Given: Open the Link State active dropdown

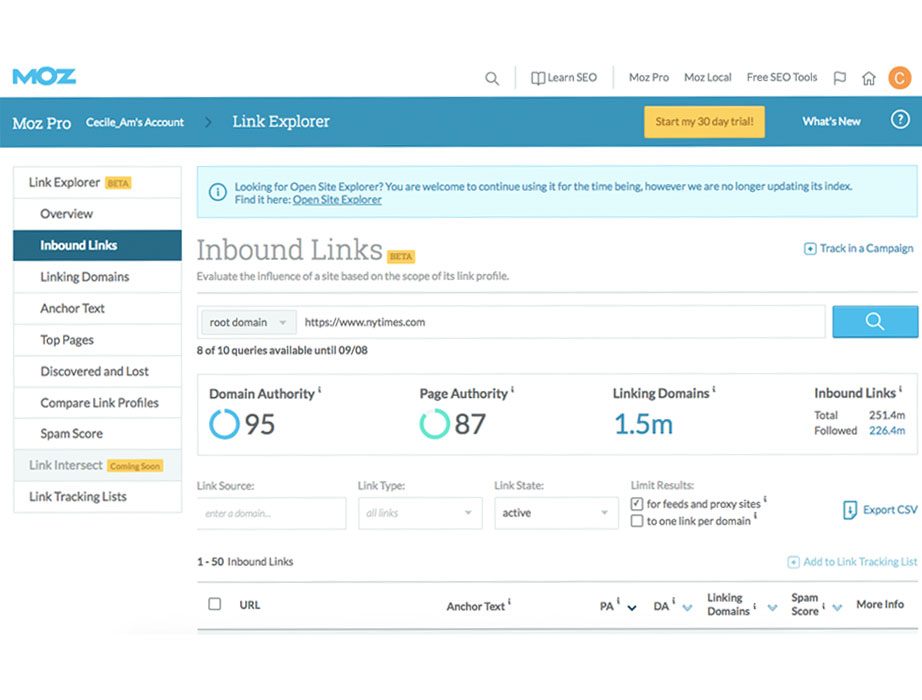Looking at the screenshot, I should tap(556, 513).
